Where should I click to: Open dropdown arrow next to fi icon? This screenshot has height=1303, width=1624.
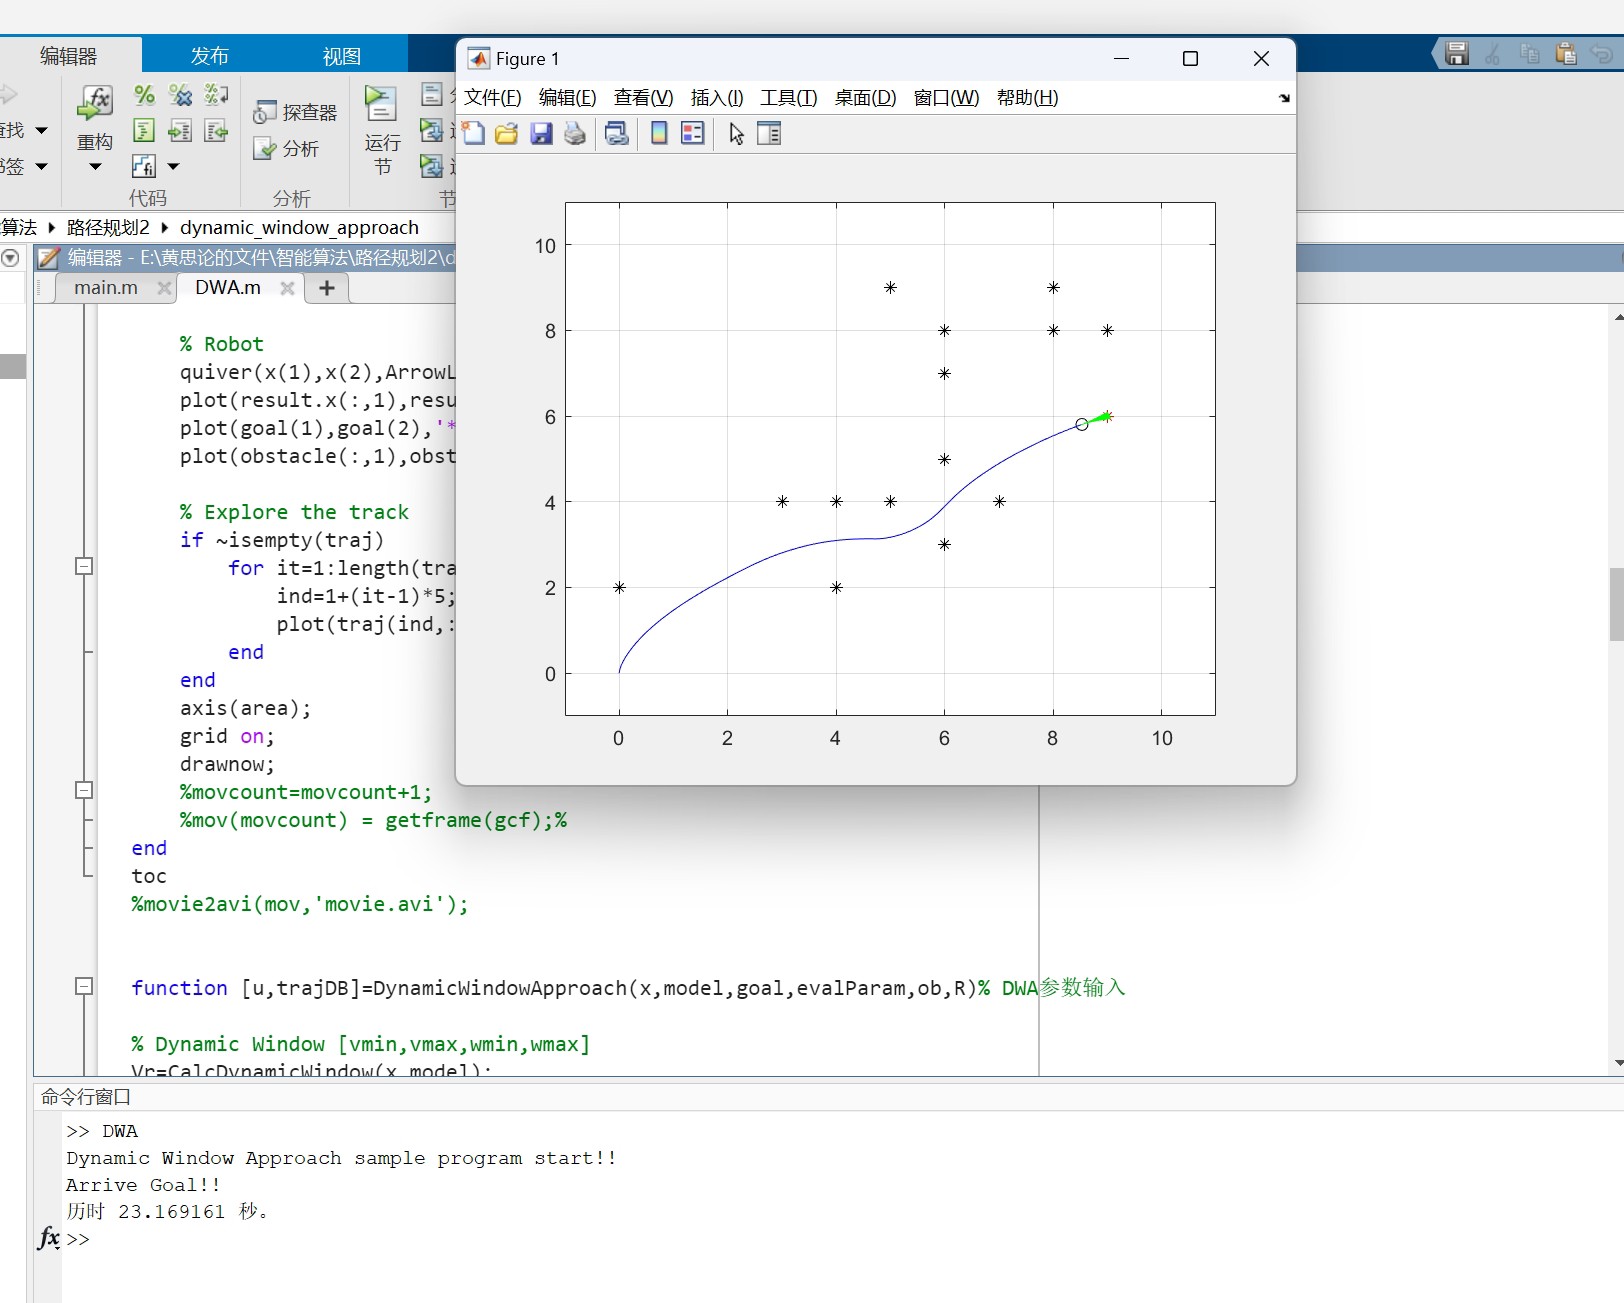click(x=173, y=167)
